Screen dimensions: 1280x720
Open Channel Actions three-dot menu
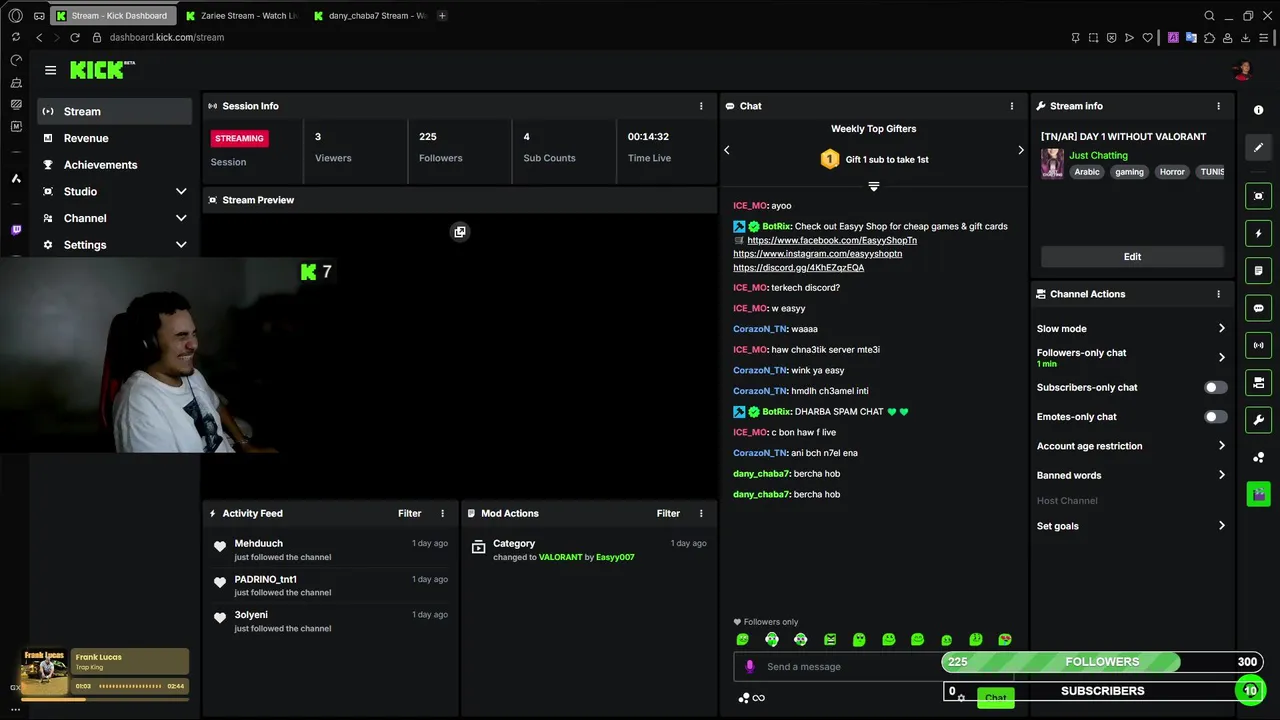point(1218,294)
